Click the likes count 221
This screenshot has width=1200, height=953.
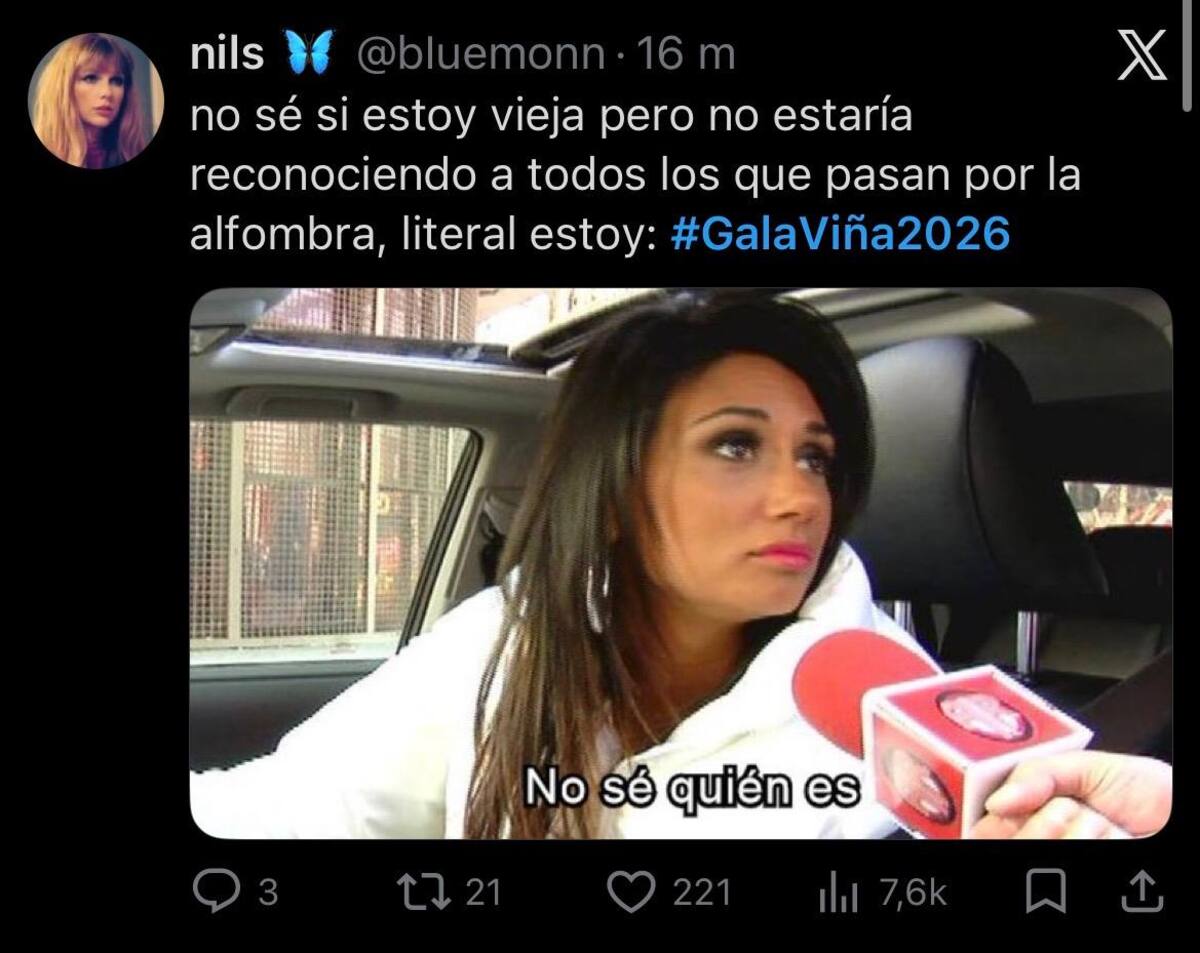(702, 892)
